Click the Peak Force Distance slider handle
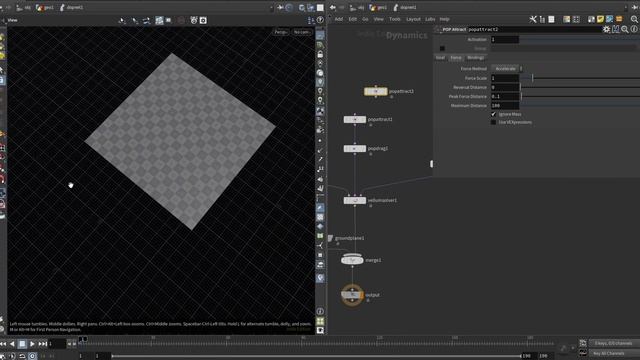Screen dimensions: 640x360 click(521, 96)
